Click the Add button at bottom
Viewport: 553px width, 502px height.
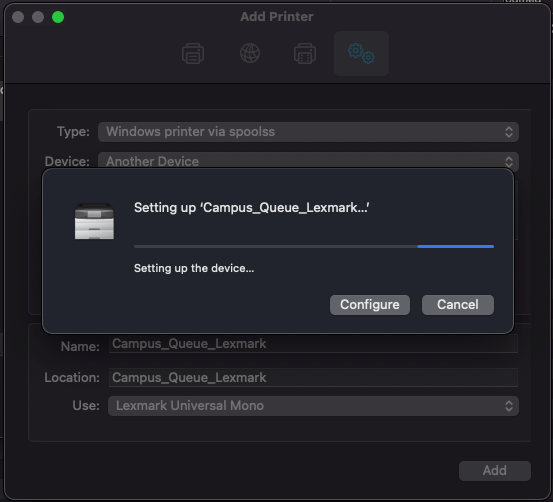pyautogui.click(x=494, y=471)
